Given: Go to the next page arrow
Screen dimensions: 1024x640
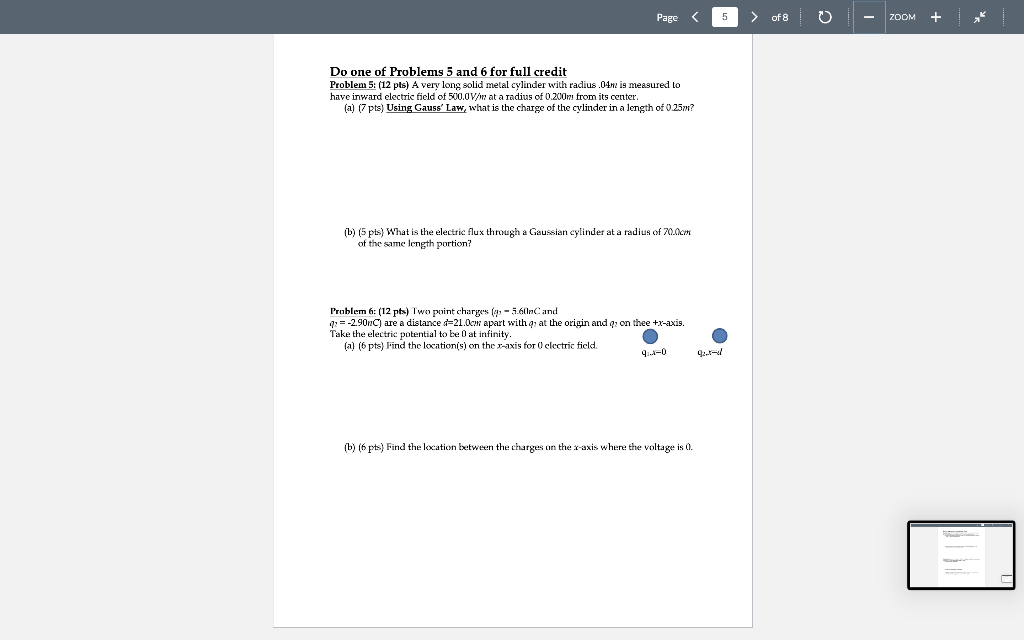Looking at the screenshot, I should (754, 17).
